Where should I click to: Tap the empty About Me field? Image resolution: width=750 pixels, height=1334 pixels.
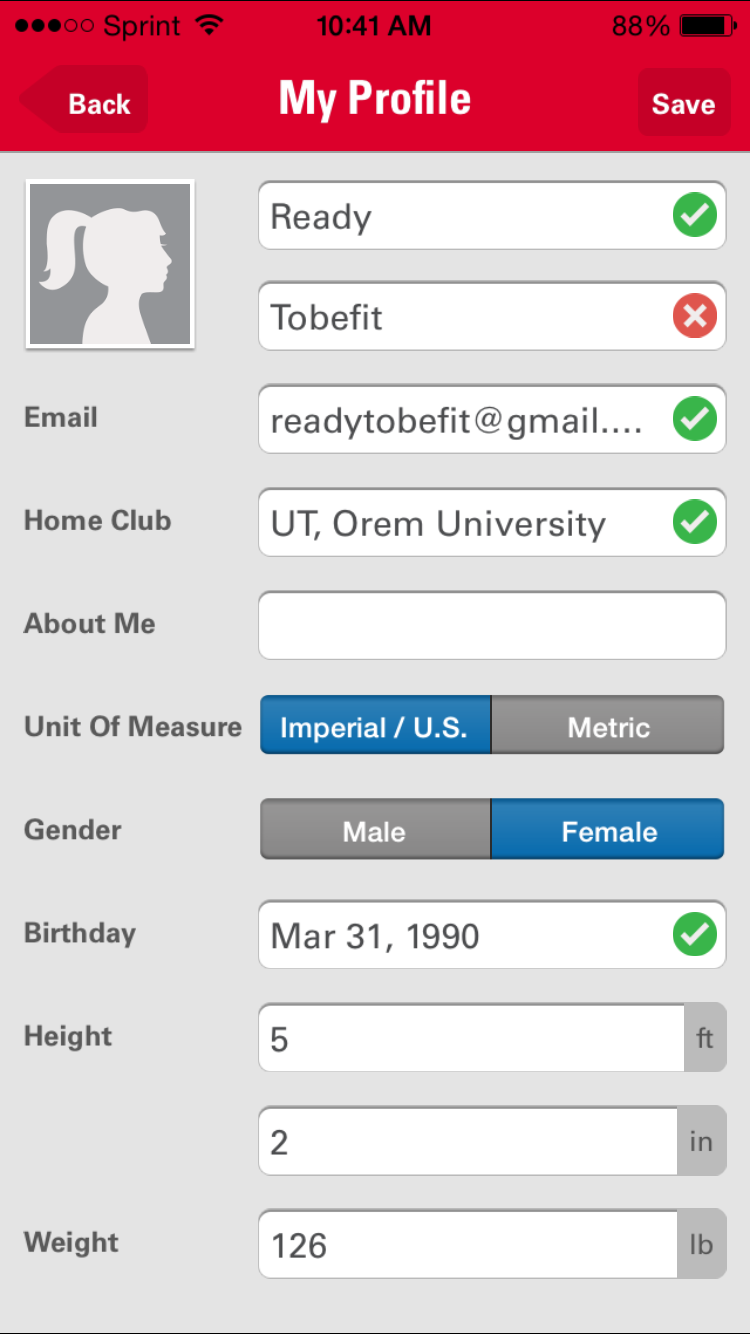[x=492, y=625]
